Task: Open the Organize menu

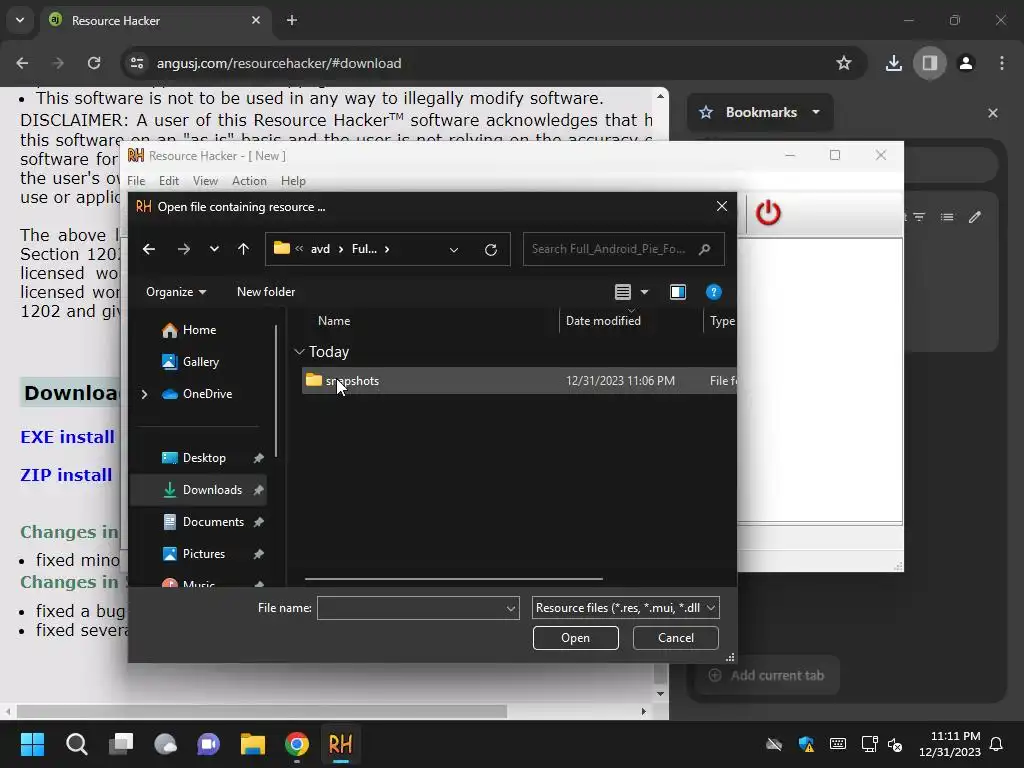Action: 176,292
